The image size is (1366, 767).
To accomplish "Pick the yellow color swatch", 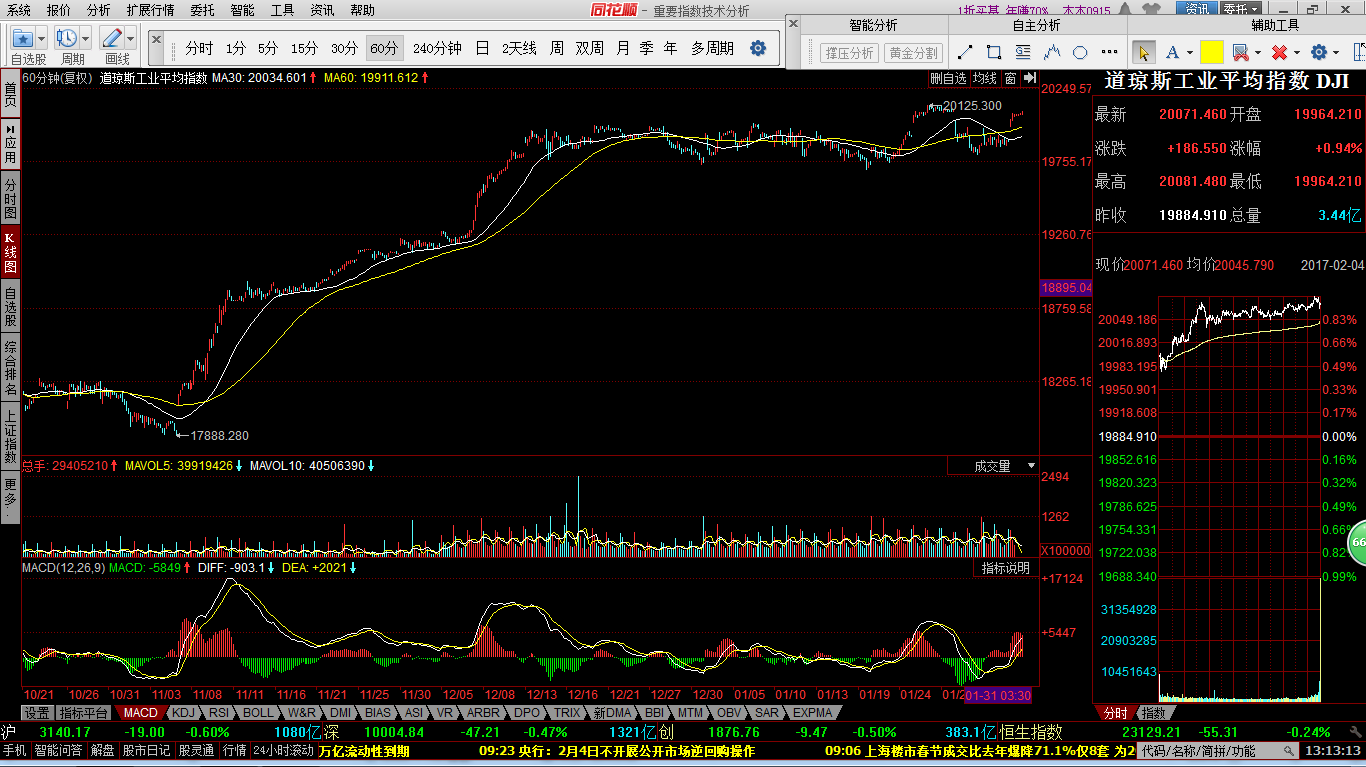I will [1212, 52].
